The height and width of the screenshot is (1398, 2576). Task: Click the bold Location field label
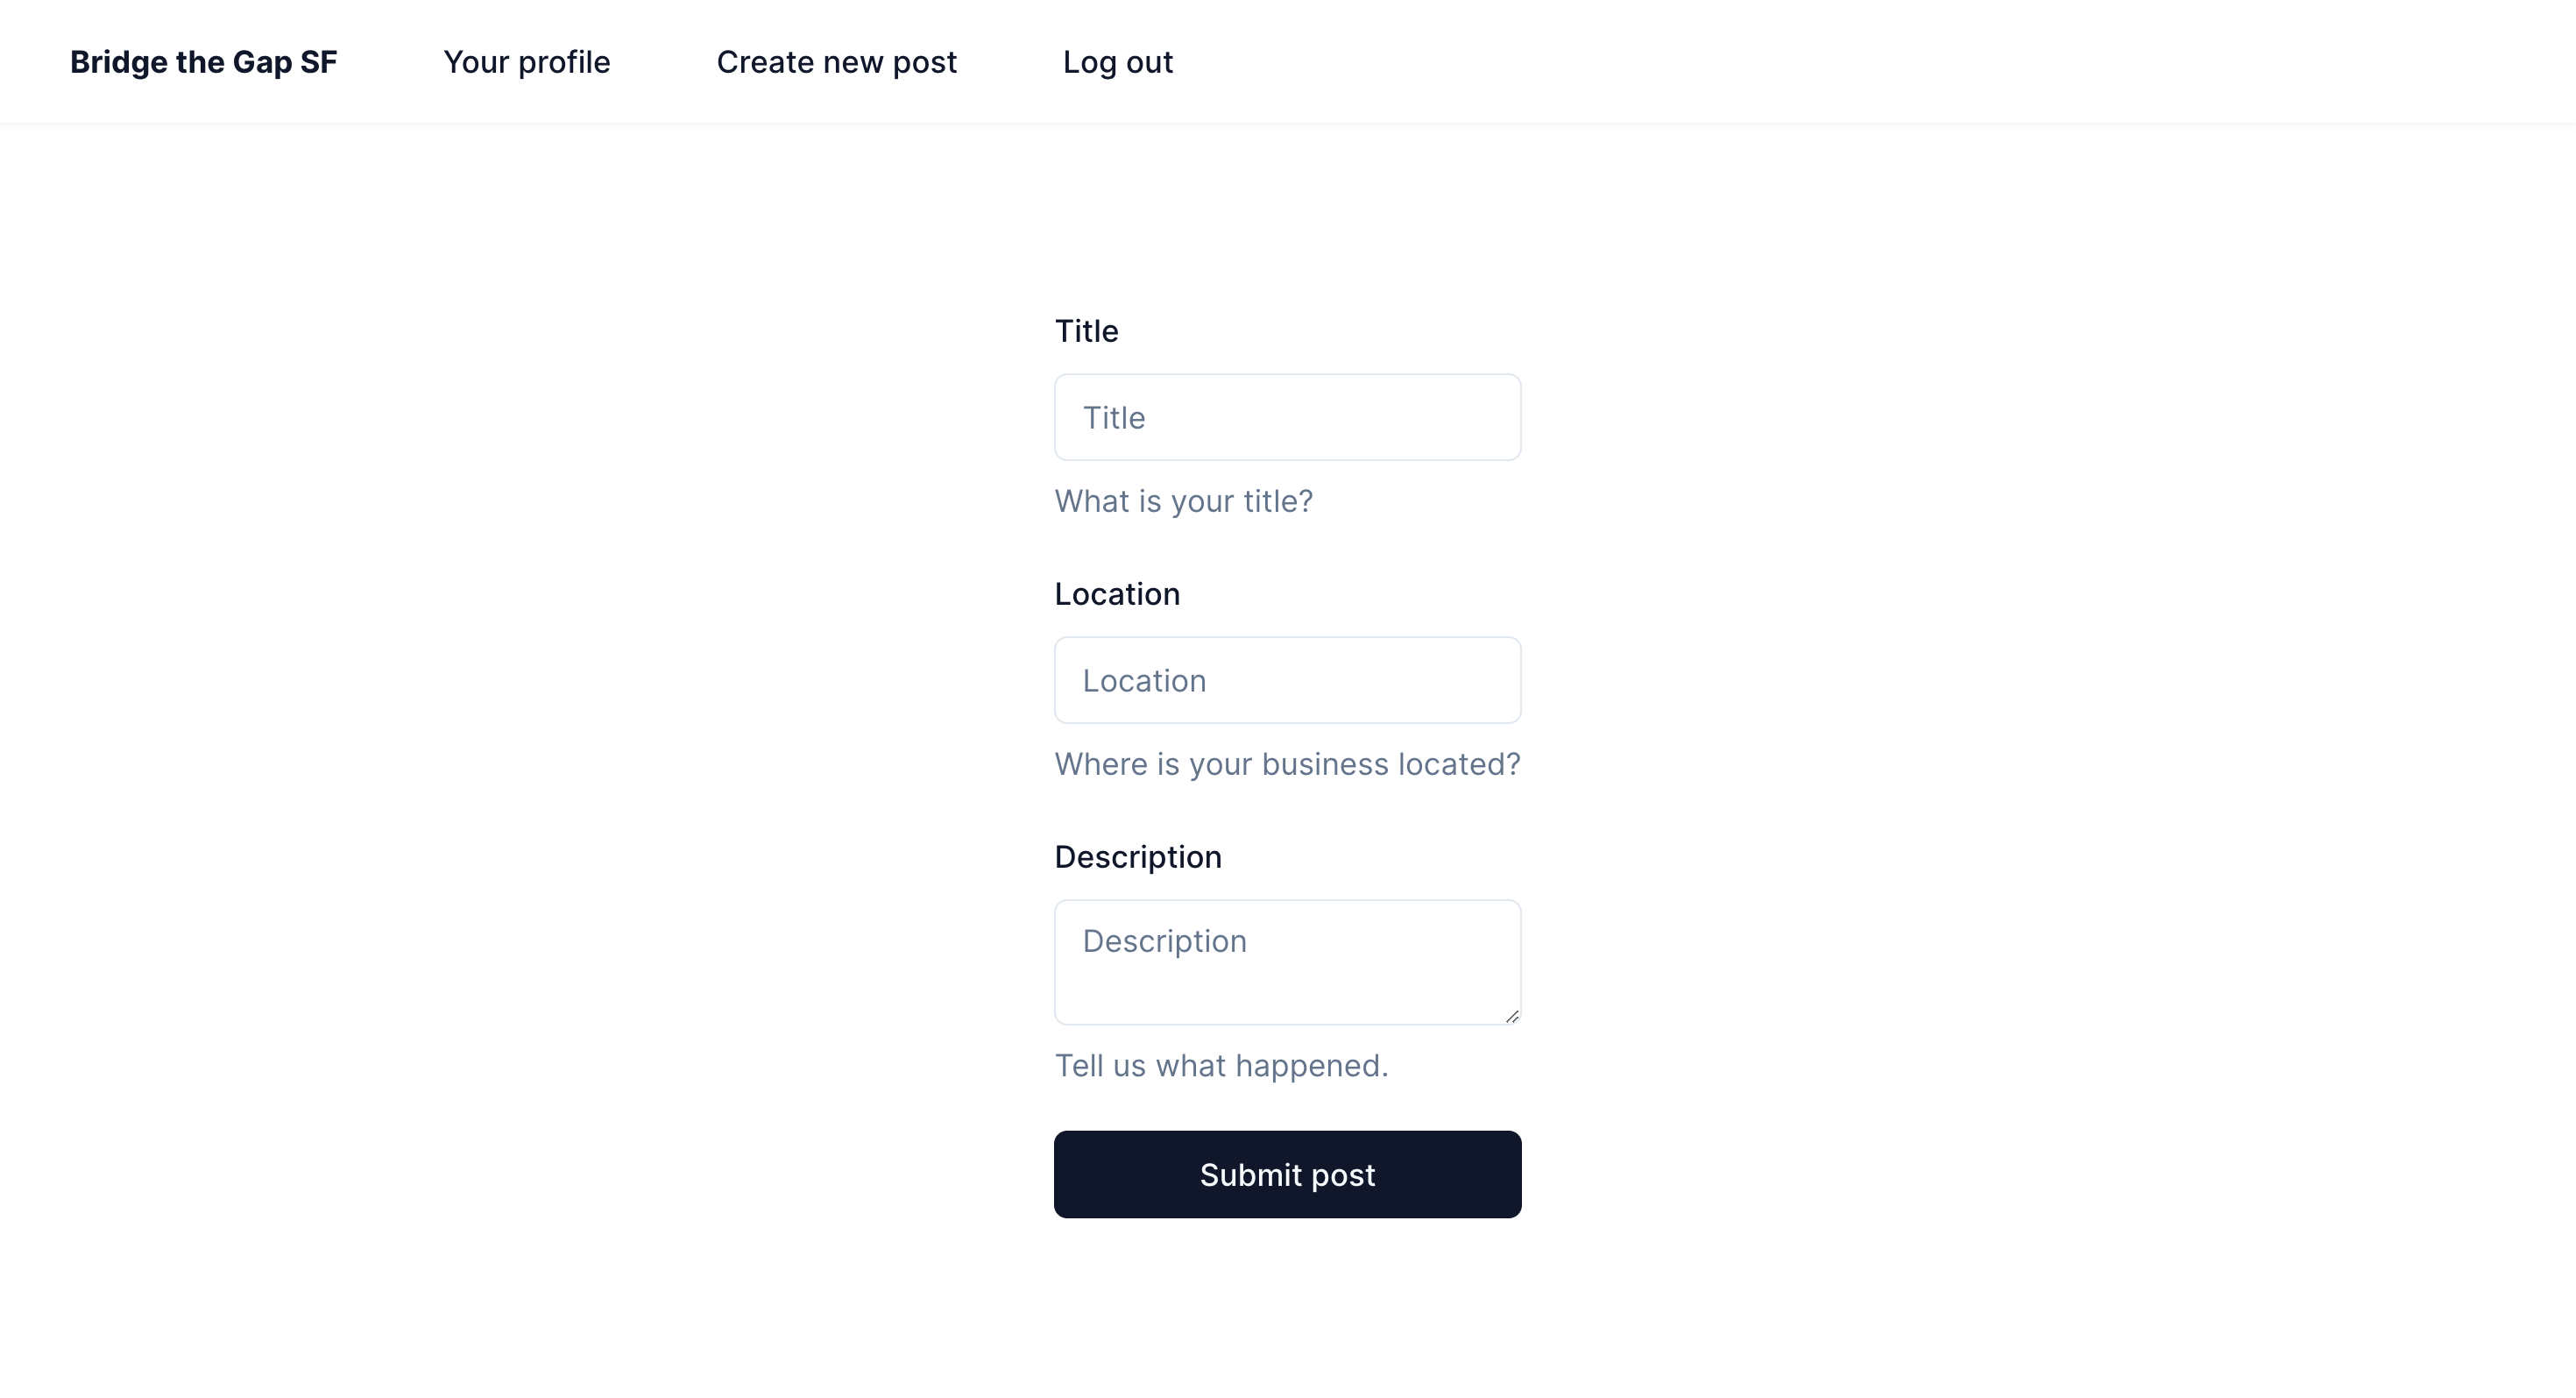pyautogui.click(x=1117, y=594)
